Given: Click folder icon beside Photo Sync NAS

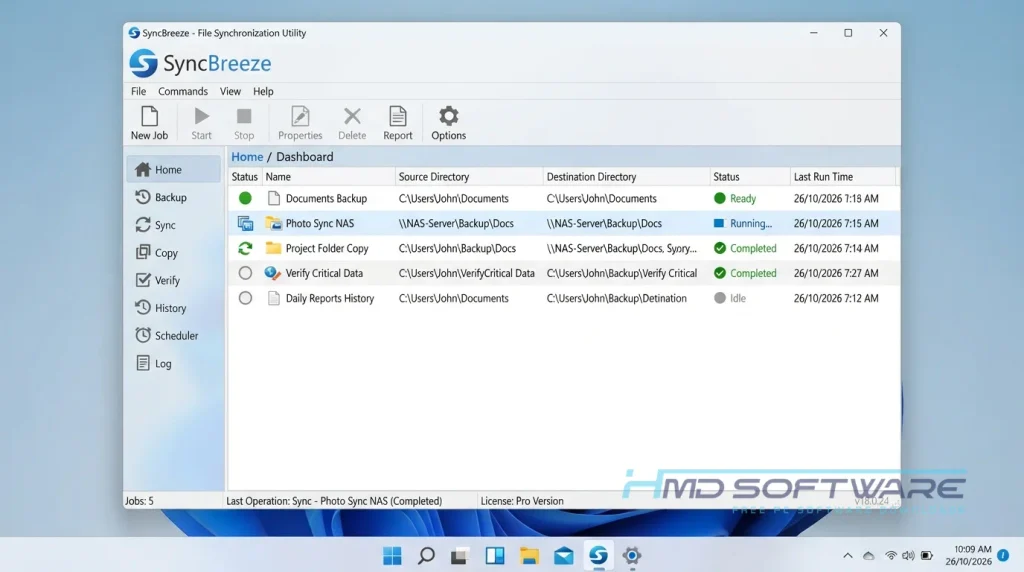Looking at the screenshot, I should coord(274,223).
